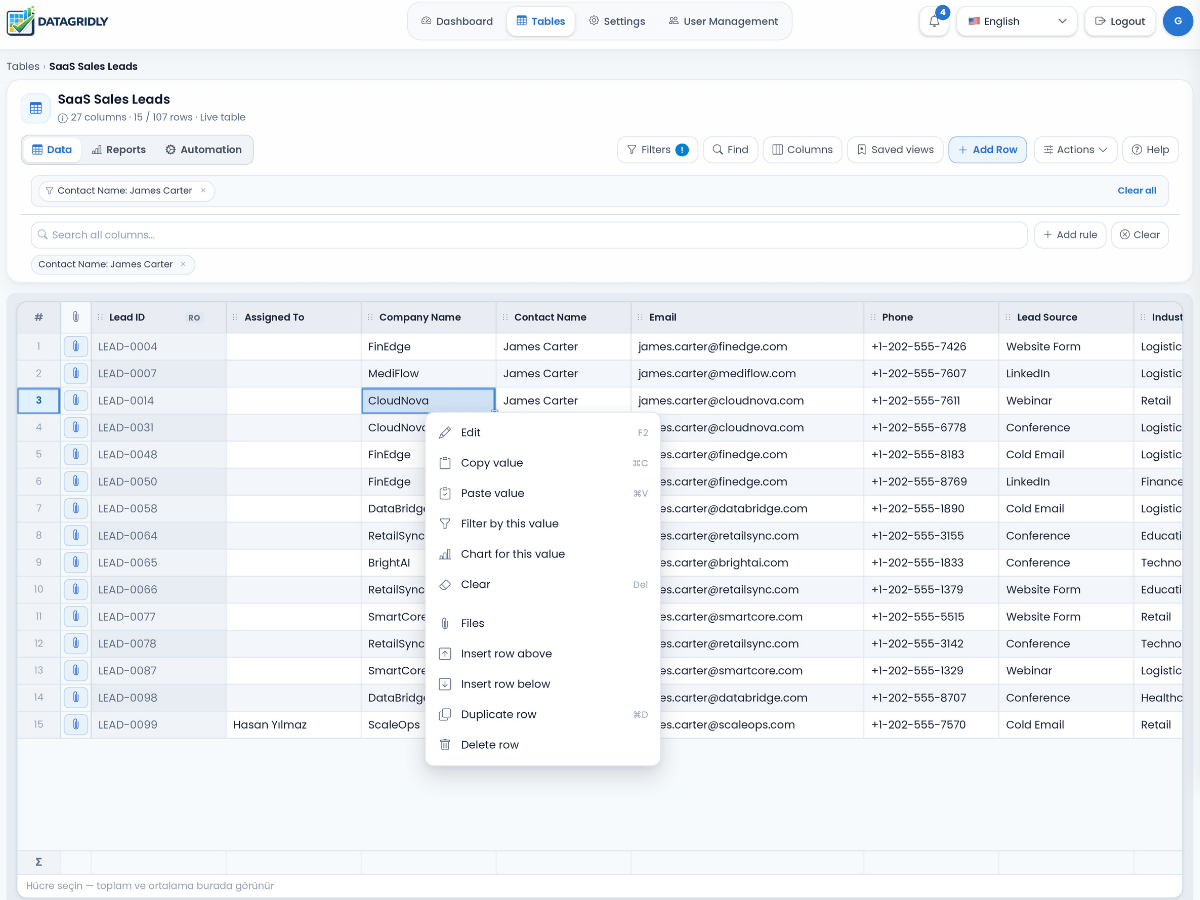
Task: Select Paste value in context menu
Action: [543, 493]
